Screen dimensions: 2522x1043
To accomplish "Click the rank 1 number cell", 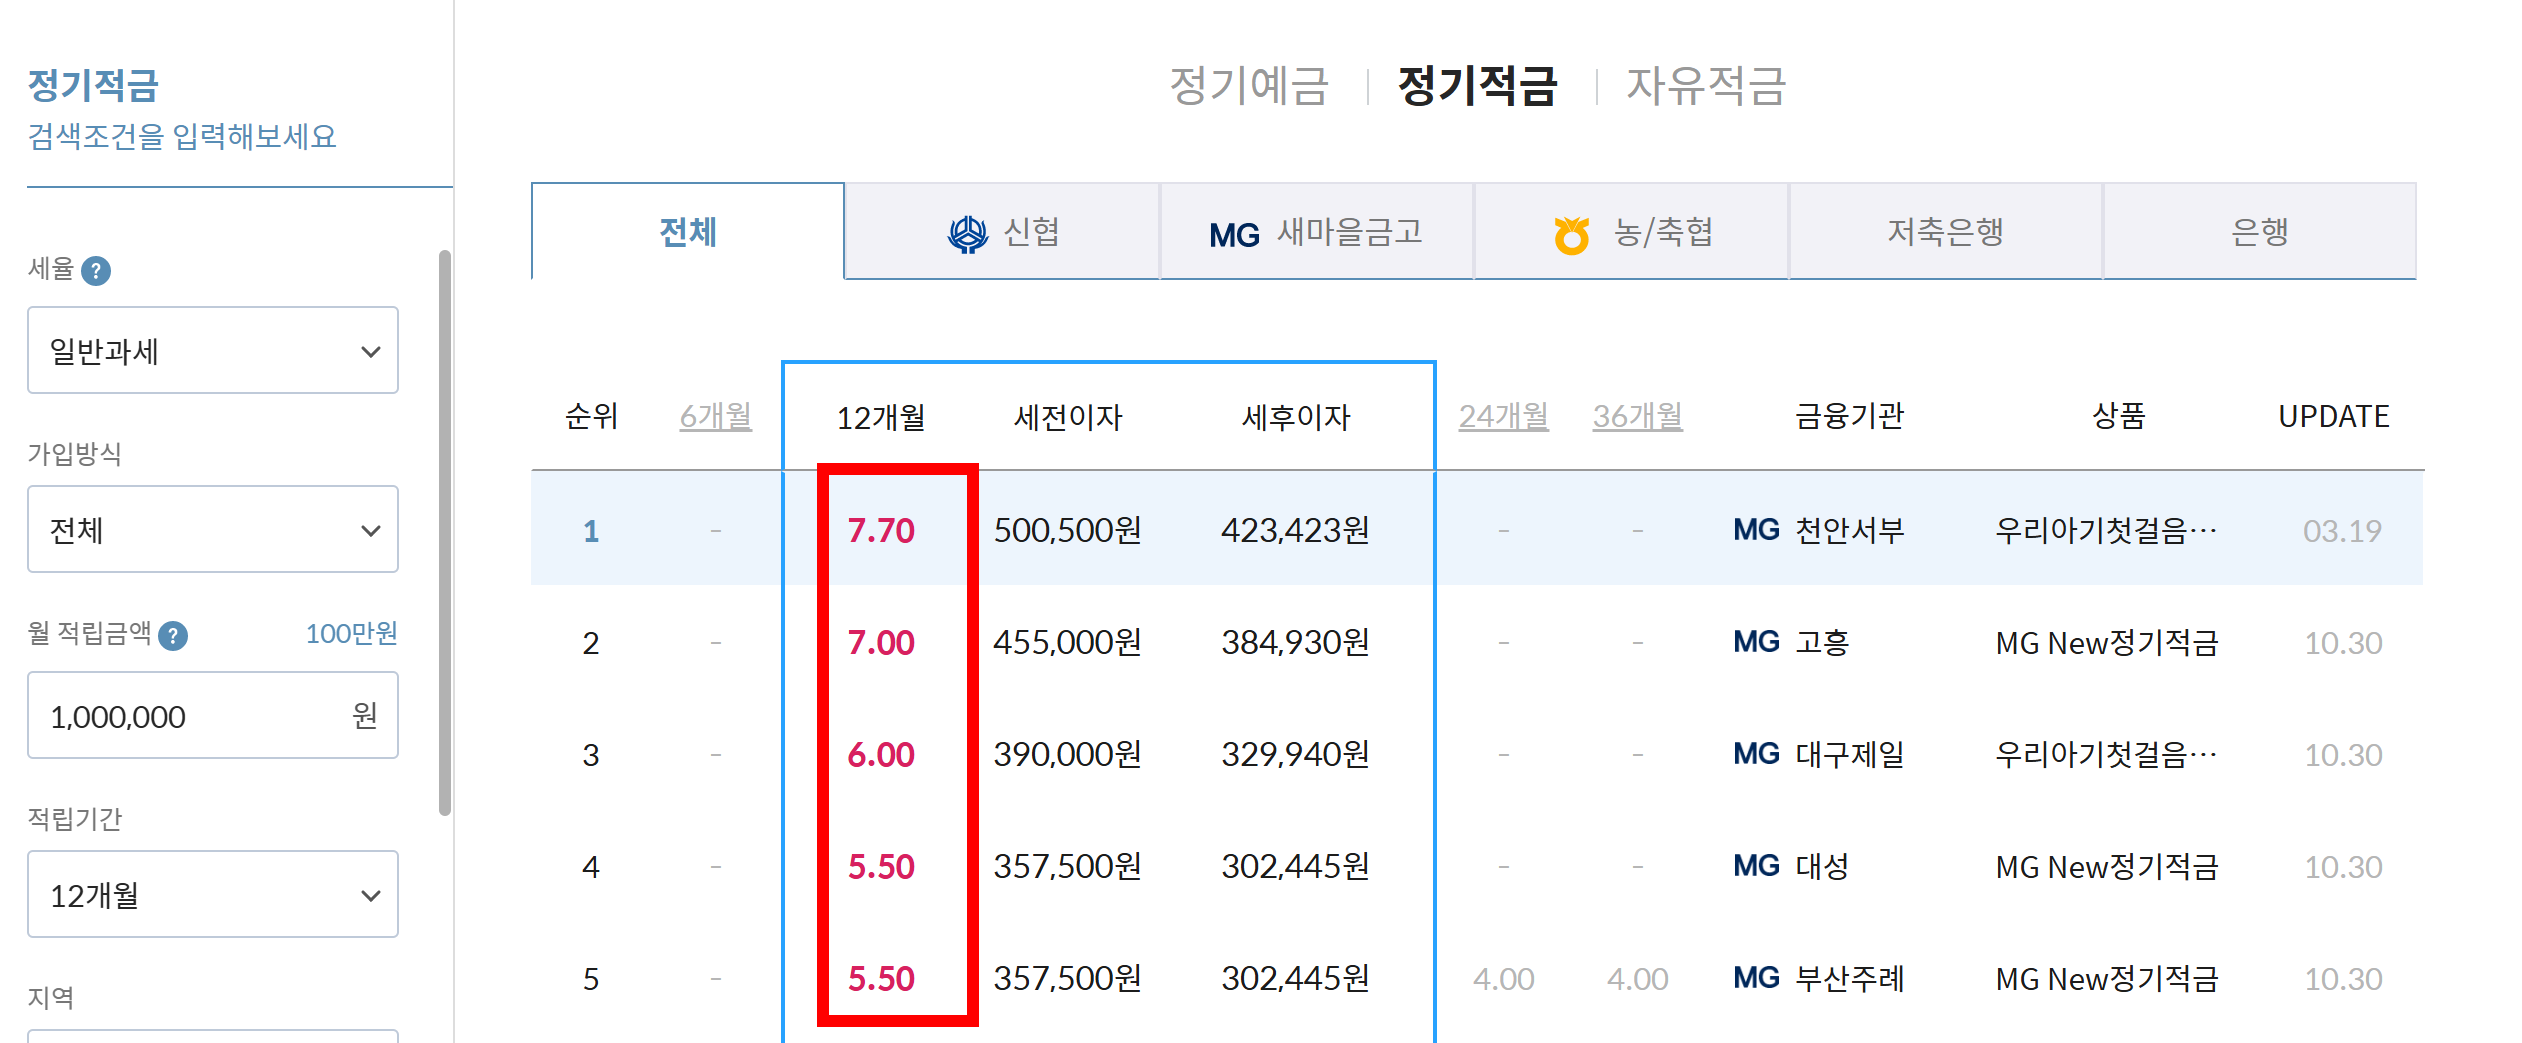I will 591,530.
